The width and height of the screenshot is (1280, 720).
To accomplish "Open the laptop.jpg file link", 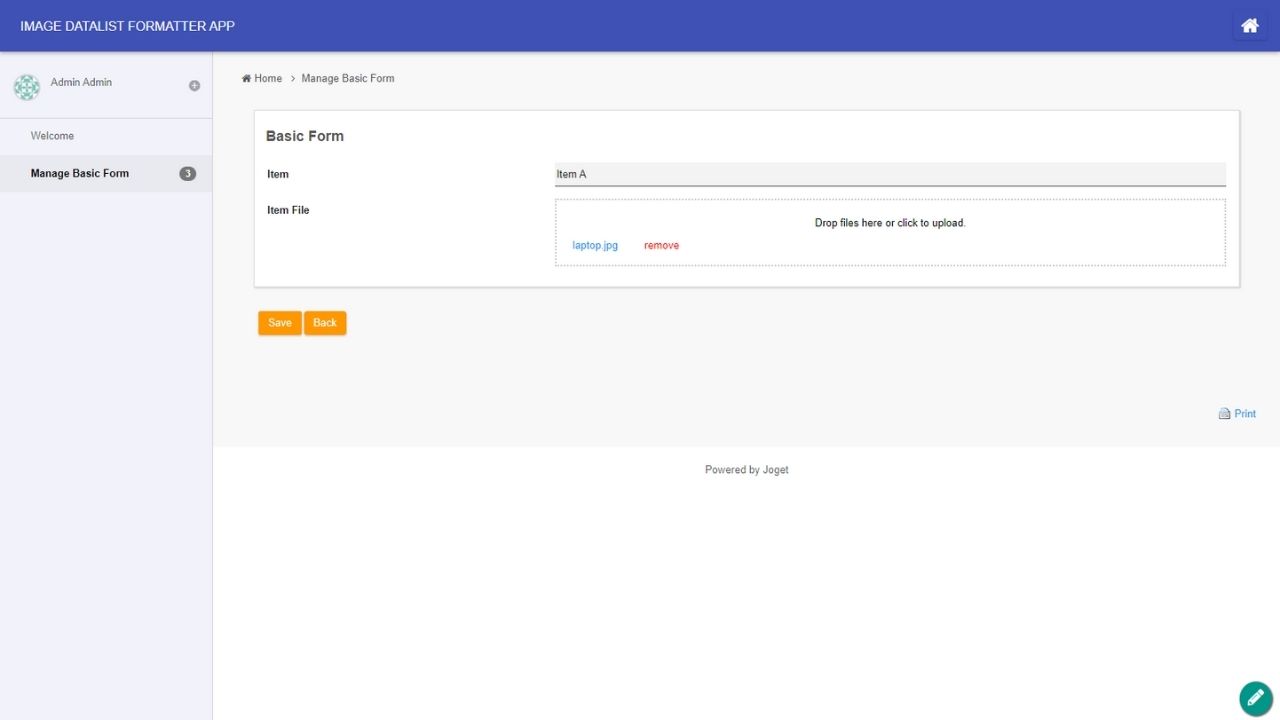I will coord(595,246).
